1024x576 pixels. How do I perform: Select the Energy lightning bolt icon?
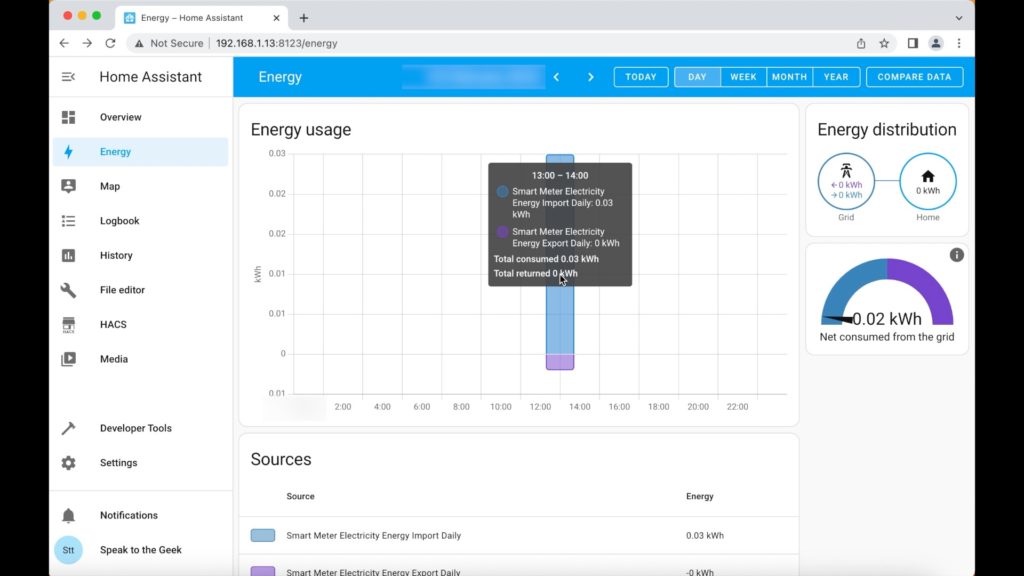point(69,152)
